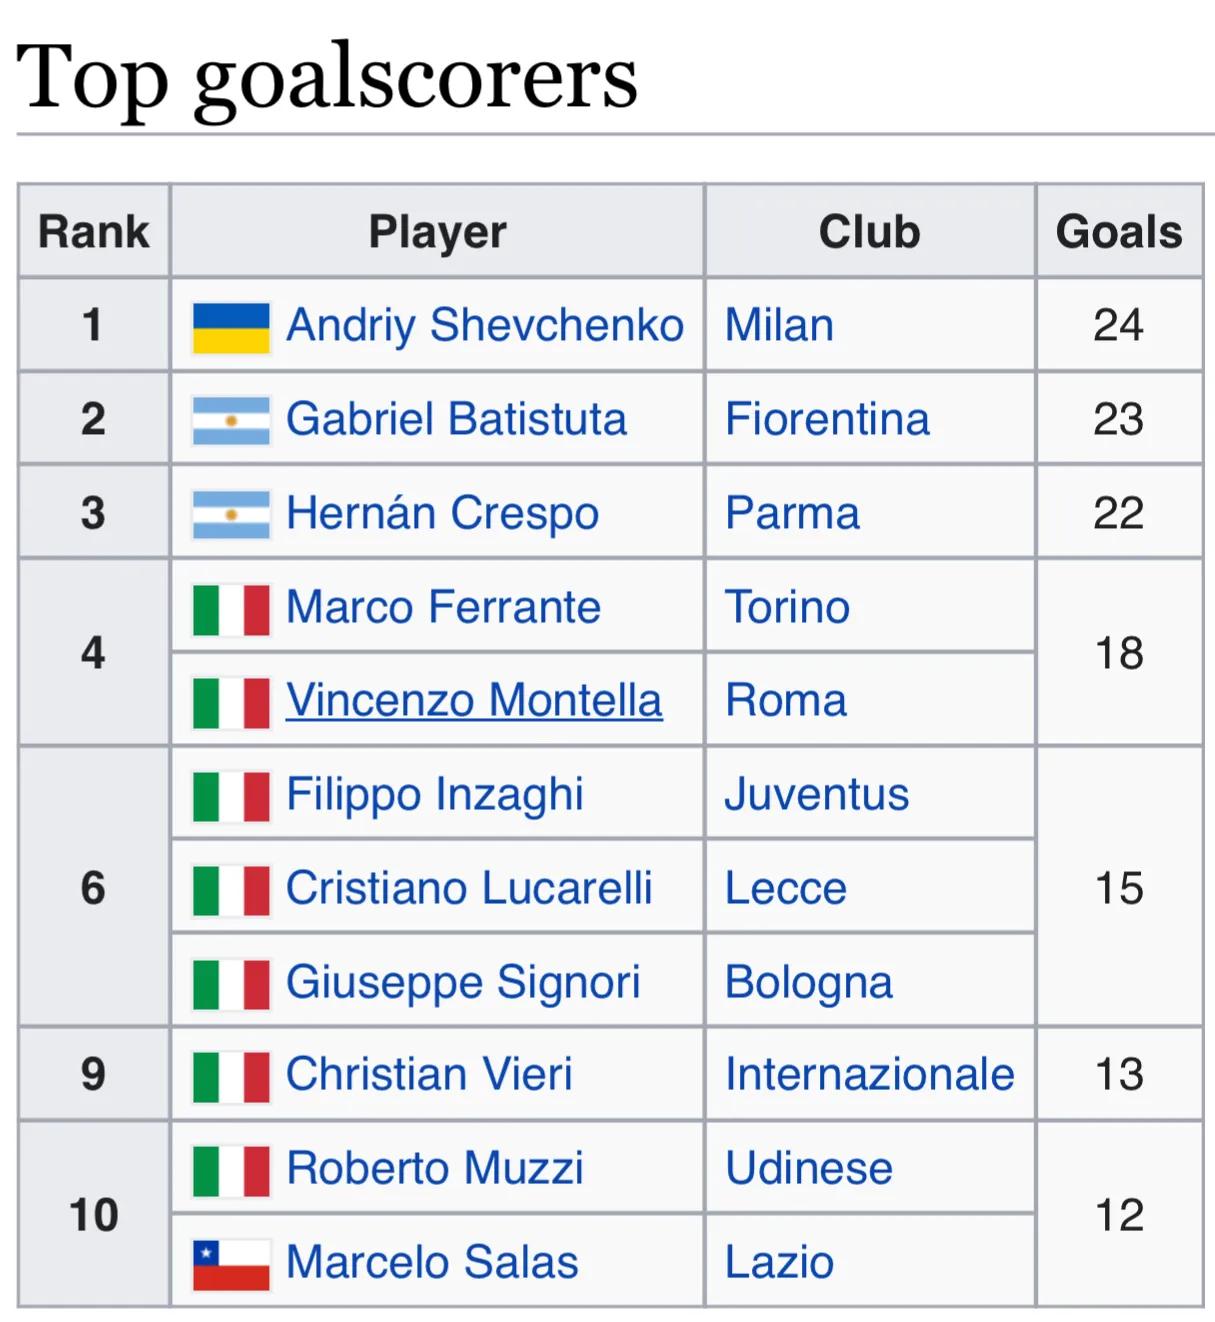This screenshot has height=1322, width=1215.
Task: Go to the Fiorentina club page
Action: coord(827,419)
